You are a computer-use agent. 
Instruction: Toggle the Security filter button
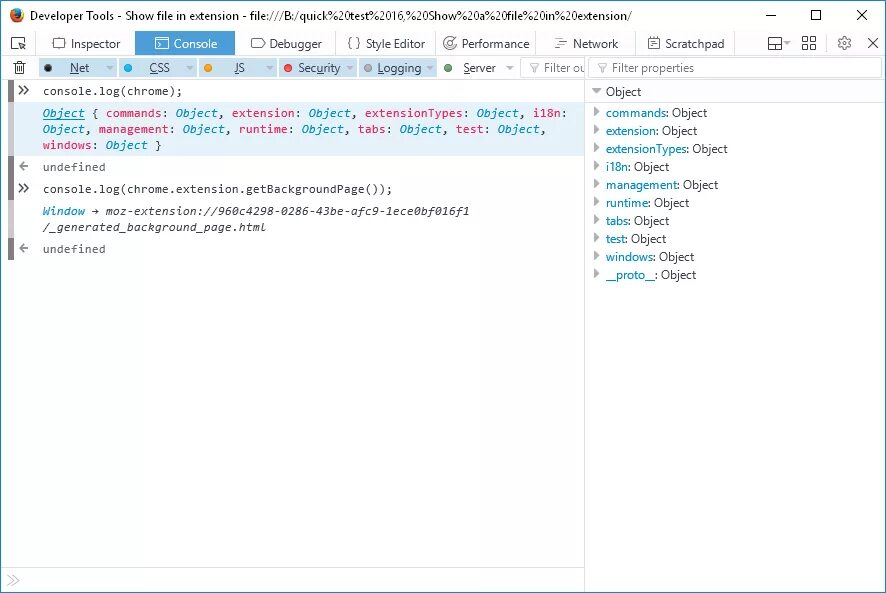click(x=312, y=68)
